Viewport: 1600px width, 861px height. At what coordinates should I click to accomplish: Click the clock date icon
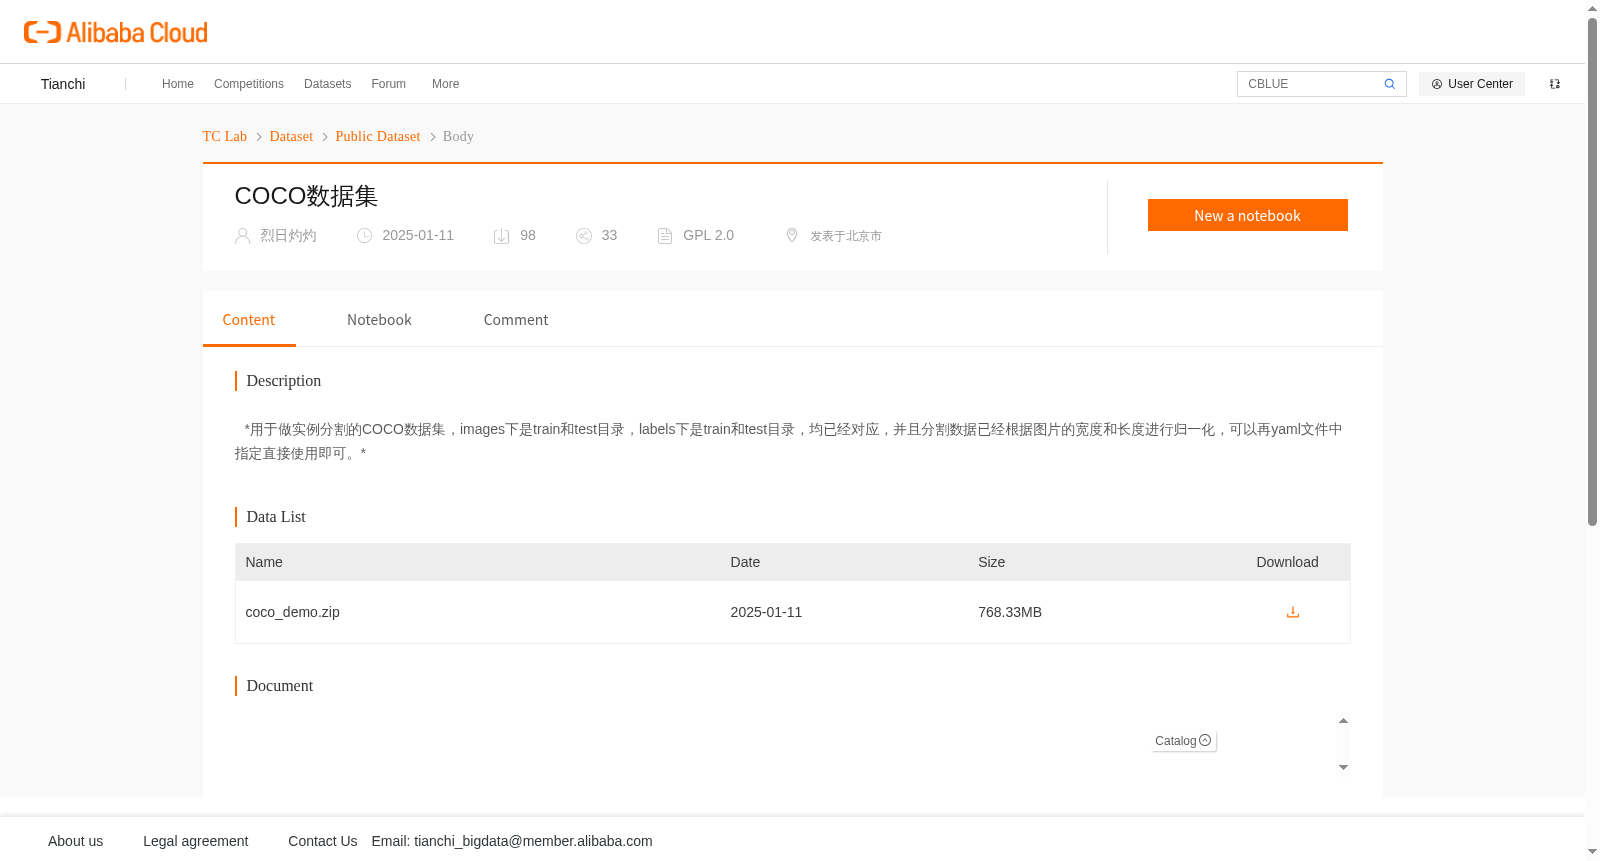pos(365,236)
